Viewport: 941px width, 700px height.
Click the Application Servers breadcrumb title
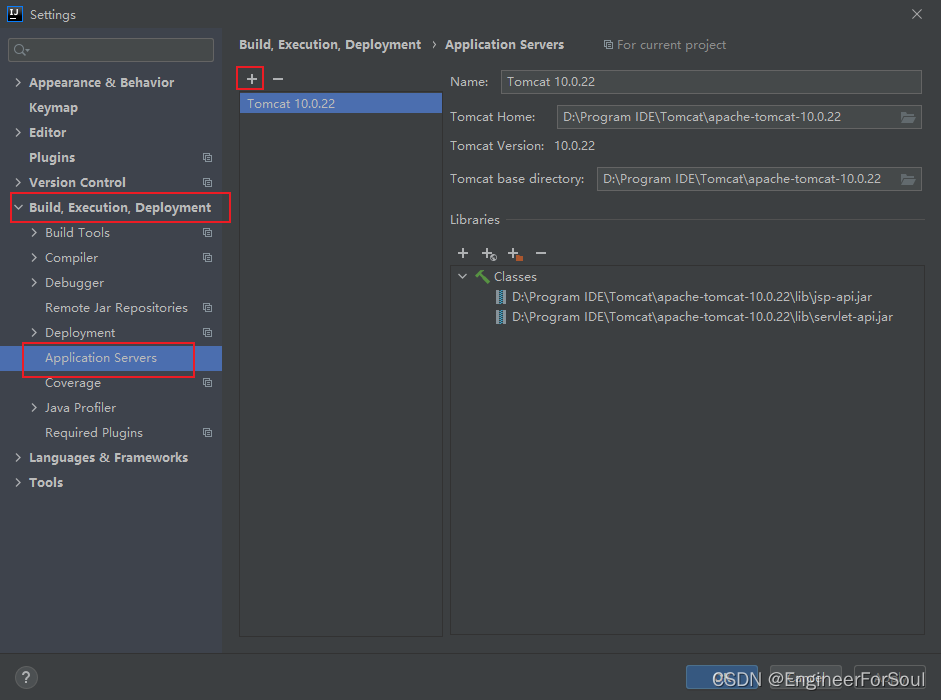[505, 45]
